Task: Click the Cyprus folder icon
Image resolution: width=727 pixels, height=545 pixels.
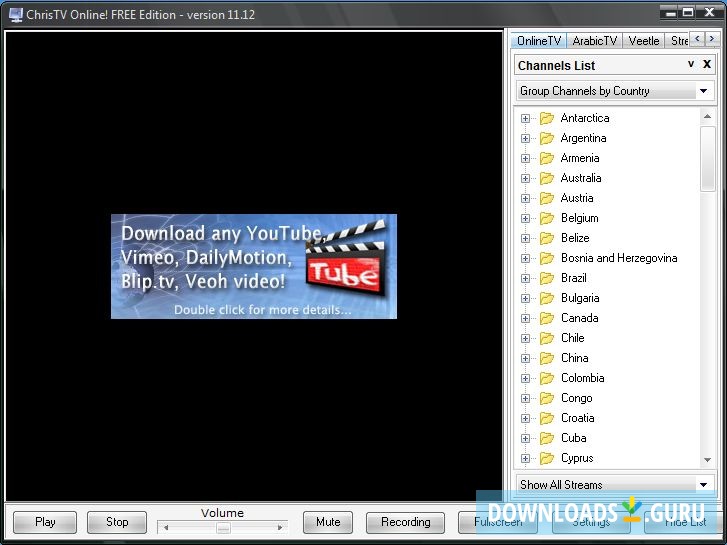Action: (x=547, y=458)
